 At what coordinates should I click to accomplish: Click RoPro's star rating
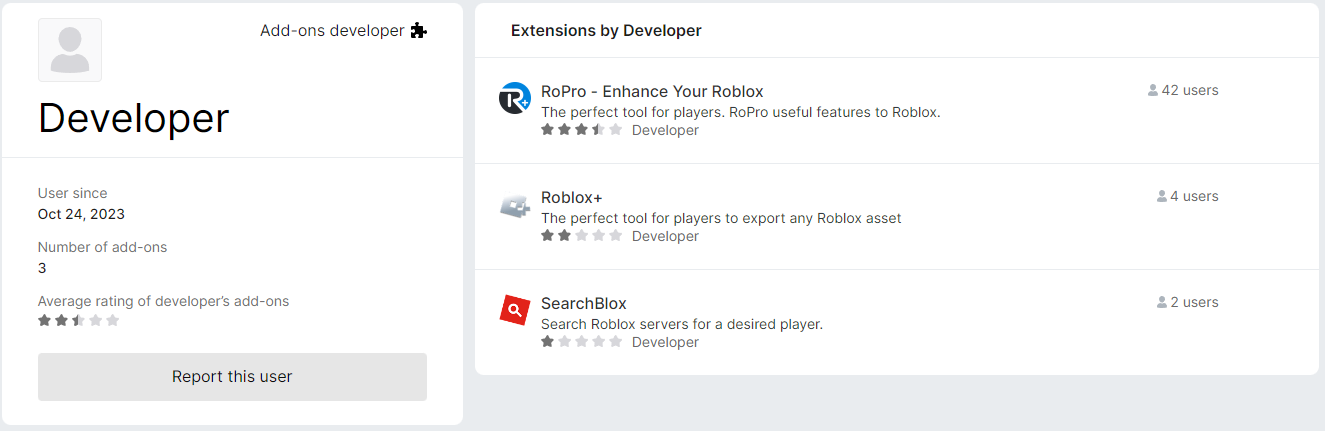(581, 130)
